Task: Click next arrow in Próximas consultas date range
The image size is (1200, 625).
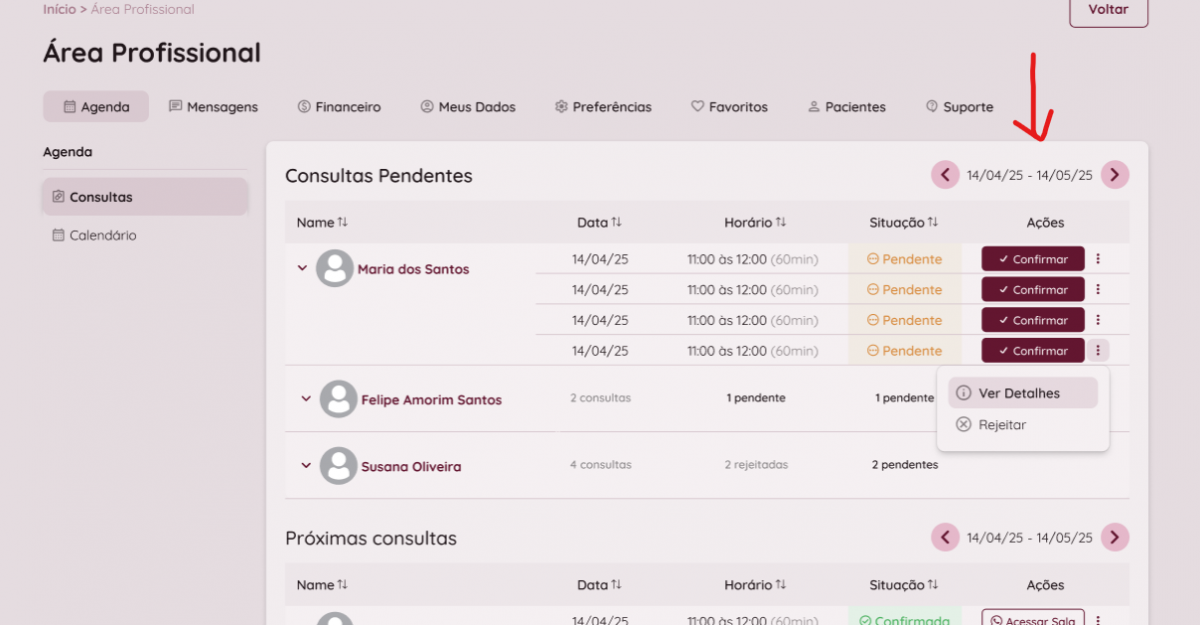Action: click(x=1115, y=537)
